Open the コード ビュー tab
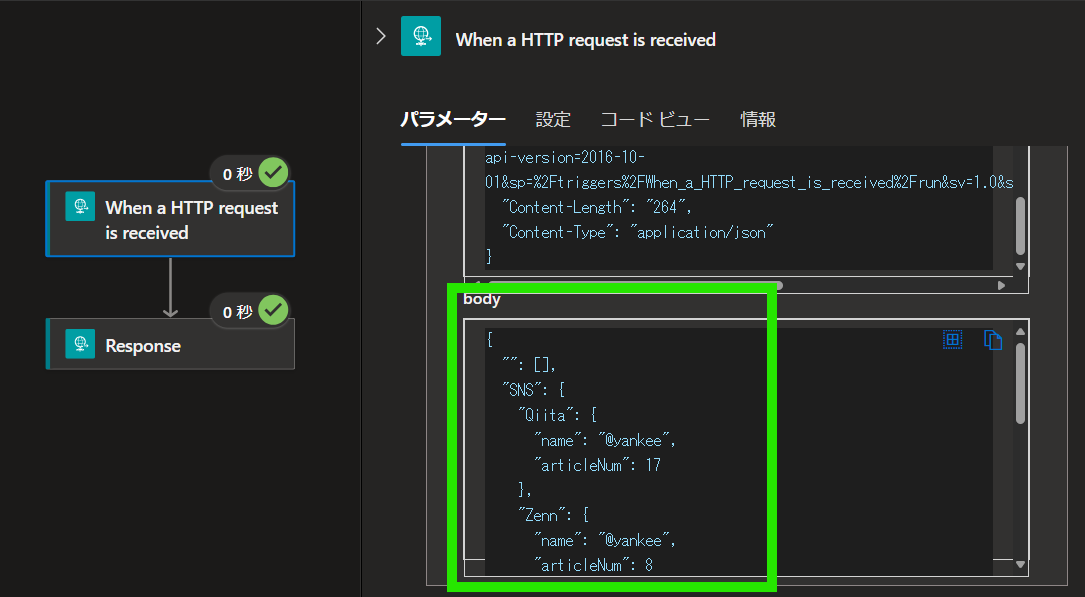 point(655,119)
